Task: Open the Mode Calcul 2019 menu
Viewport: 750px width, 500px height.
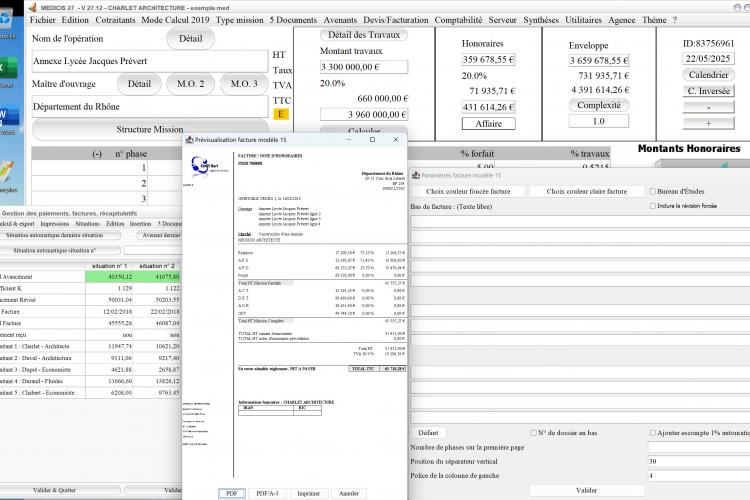Action: [x=175, y=20]
